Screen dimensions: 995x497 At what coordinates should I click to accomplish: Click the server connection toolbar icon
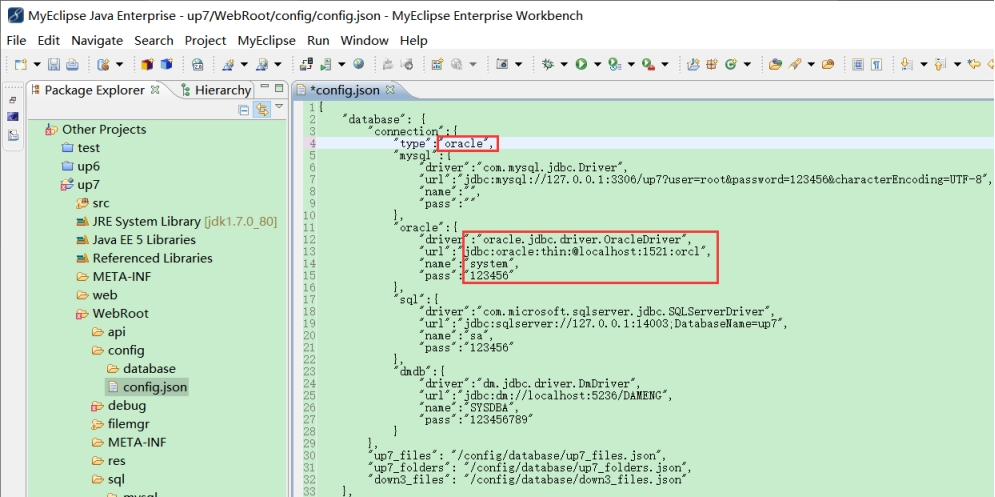click(x=306, y=64)
